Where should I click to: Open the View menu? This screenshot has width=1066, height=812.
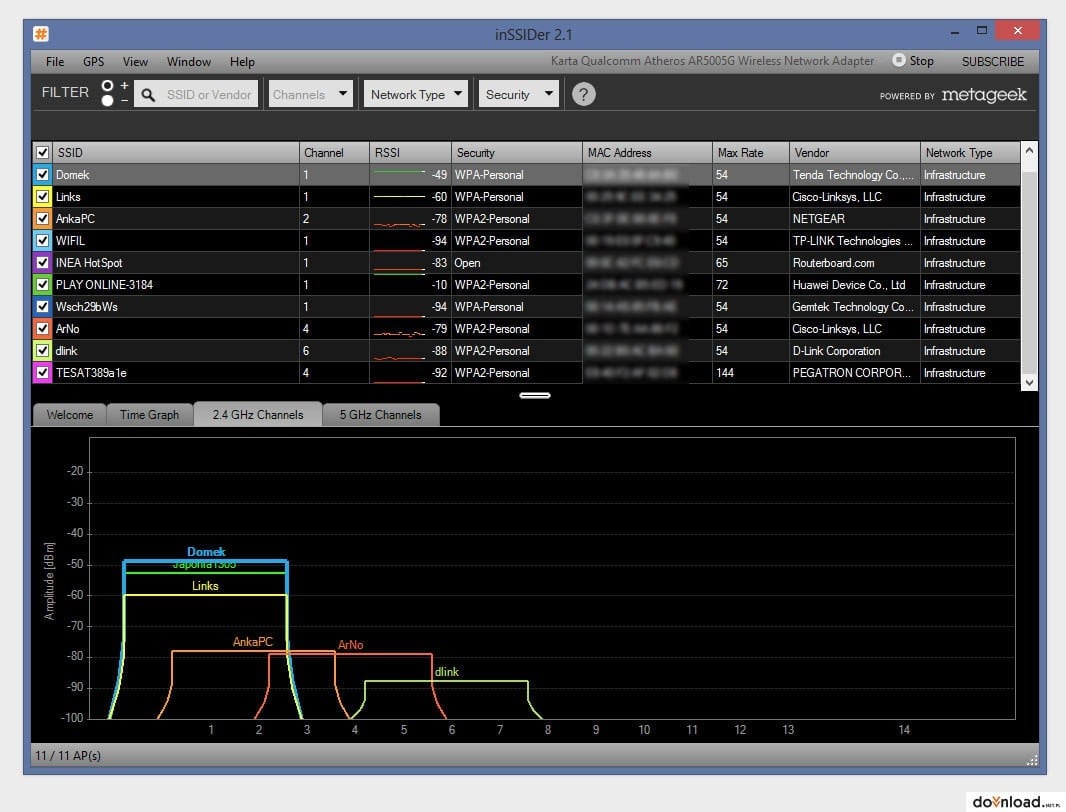coord(135,61)
